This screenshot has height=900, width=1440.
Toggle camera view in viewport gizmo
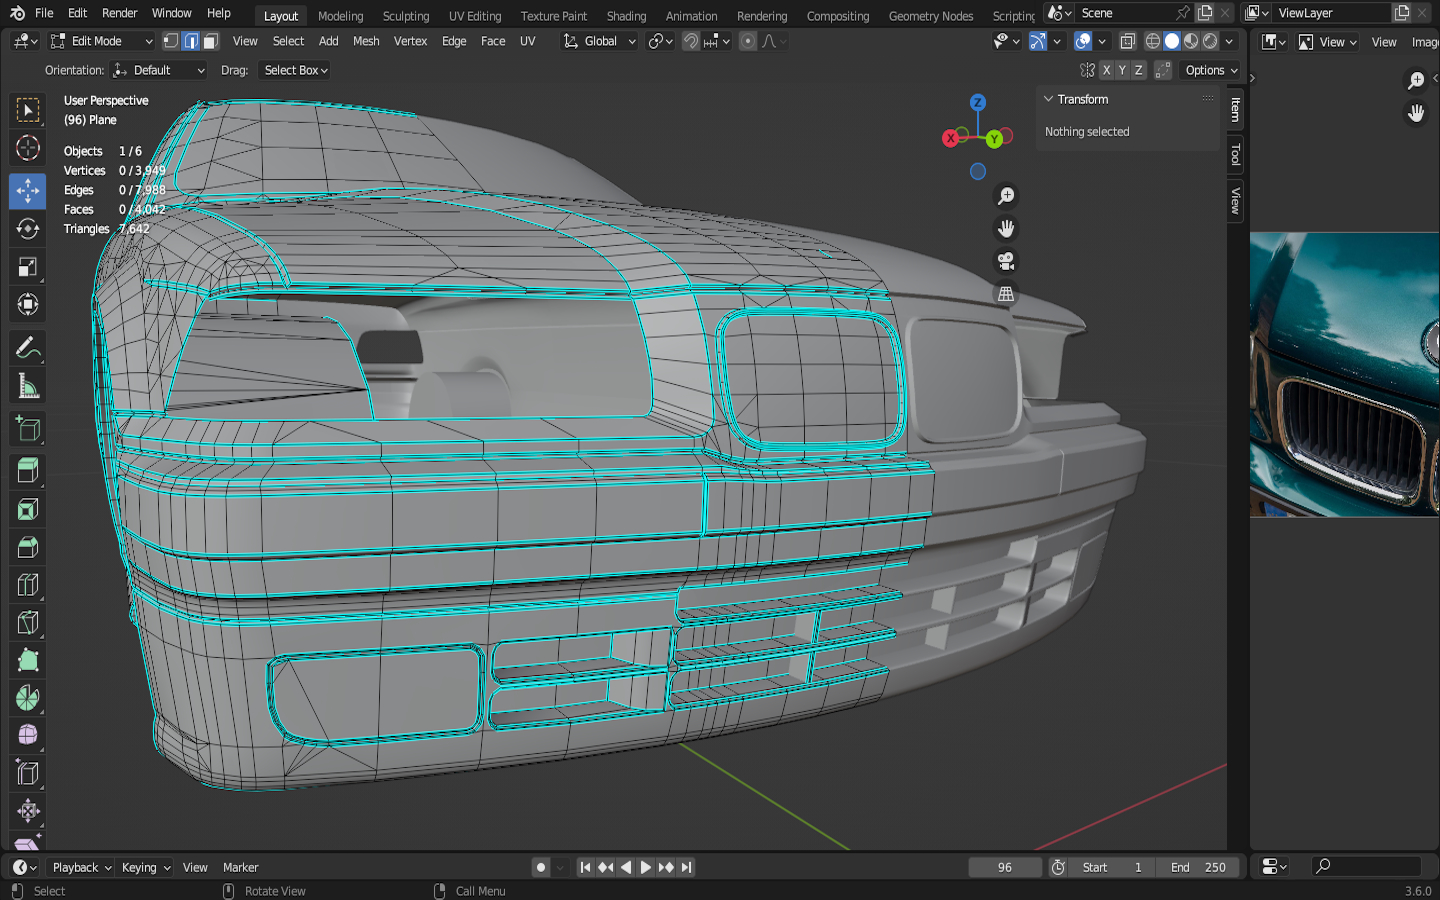click(1006, 261)
